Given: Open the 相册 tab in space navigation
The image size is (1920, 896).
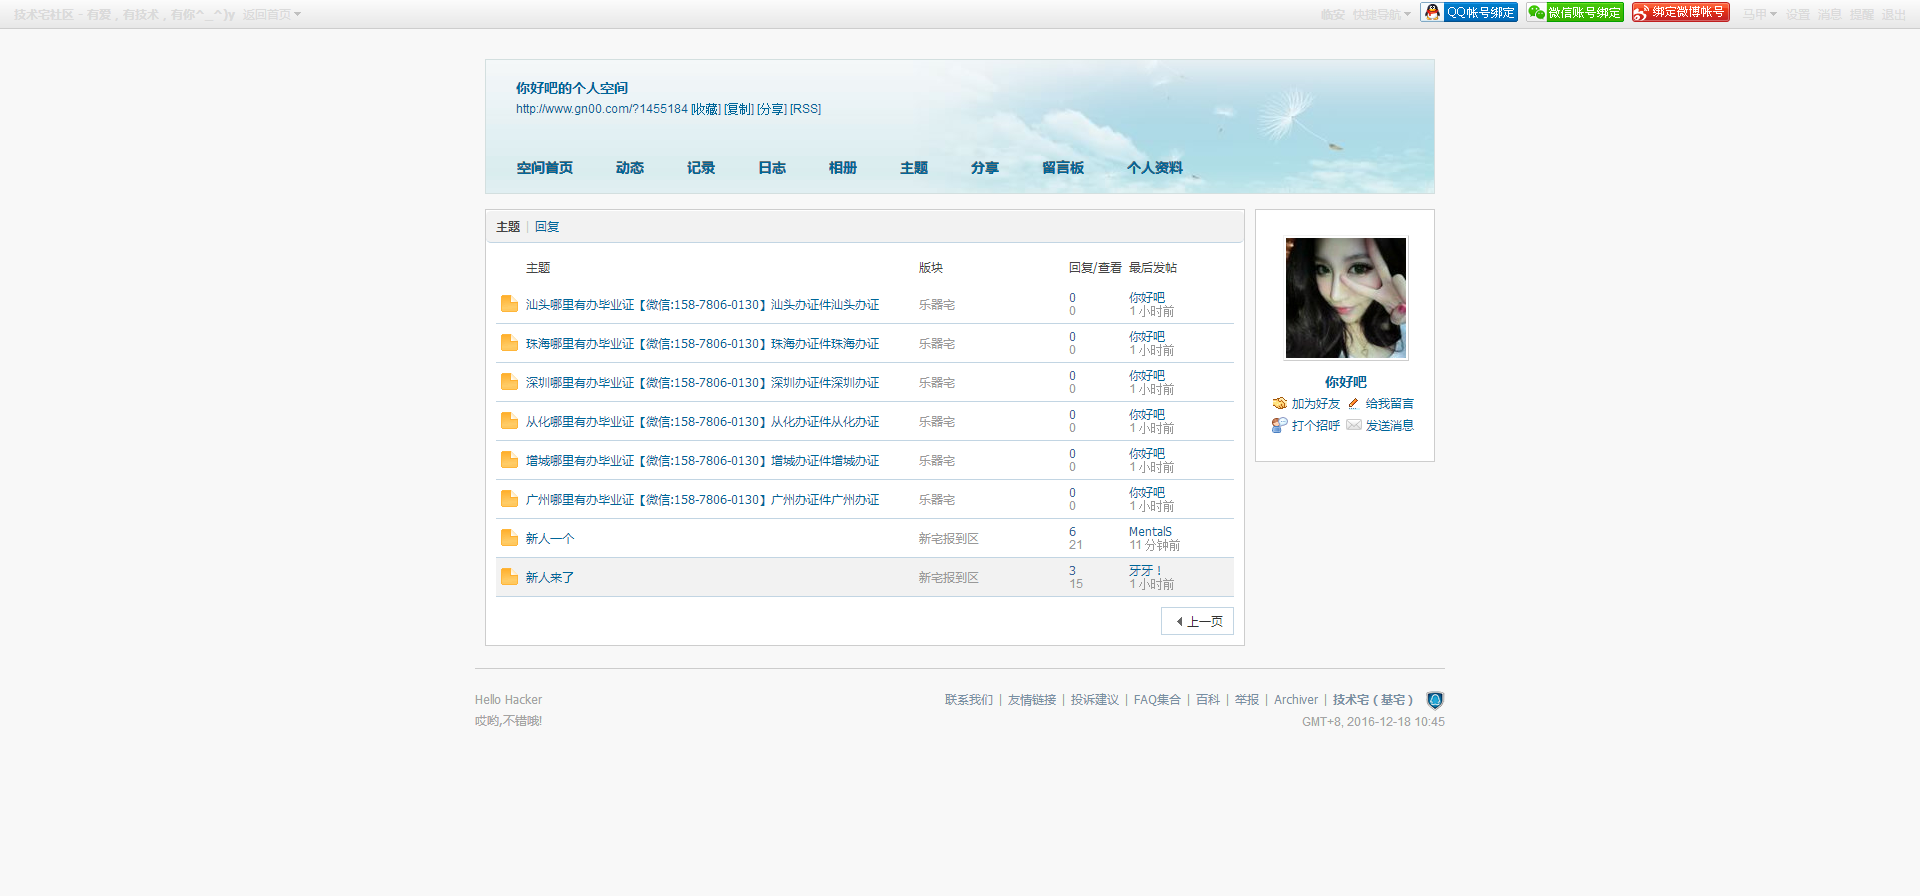Looking at the screenshot, I should pos(843,168).
